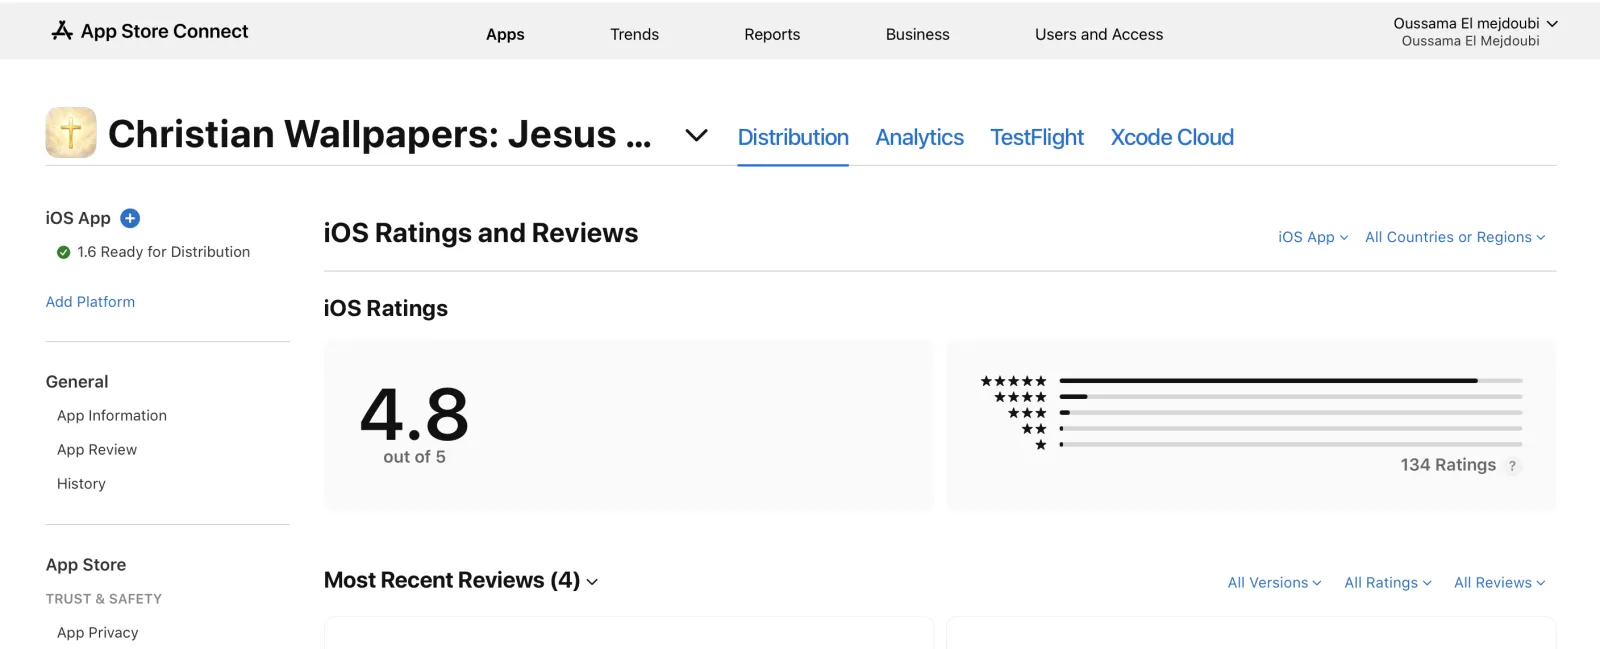Open the iOS App platform filter dropdown
The height and width of the screenshot is (649, 1600).
(1313, 237)
